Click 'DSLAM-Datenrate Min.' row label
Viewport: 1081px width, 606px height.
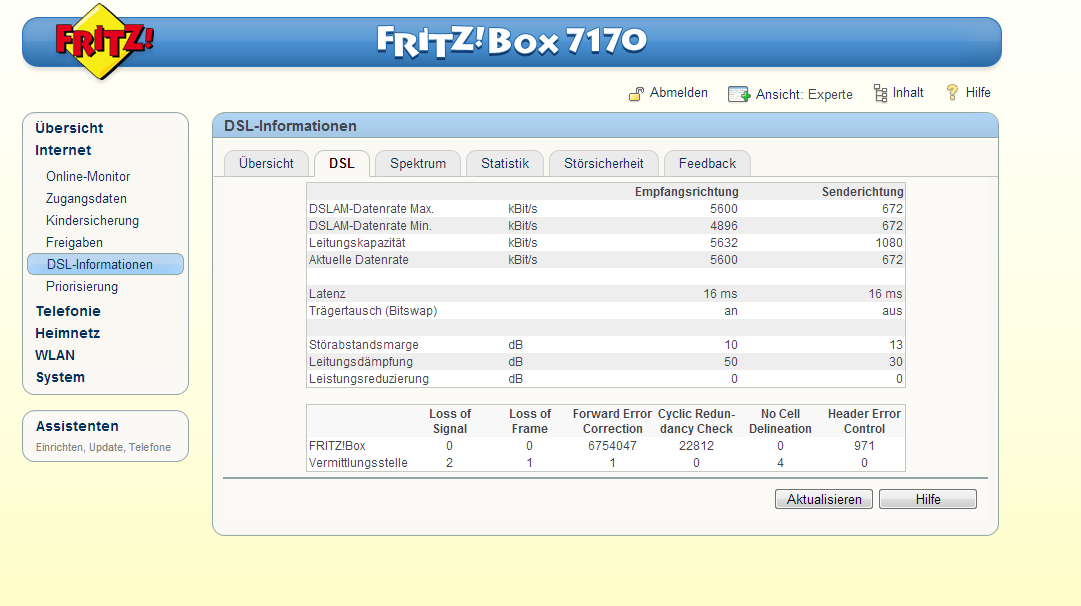[370, 226]
